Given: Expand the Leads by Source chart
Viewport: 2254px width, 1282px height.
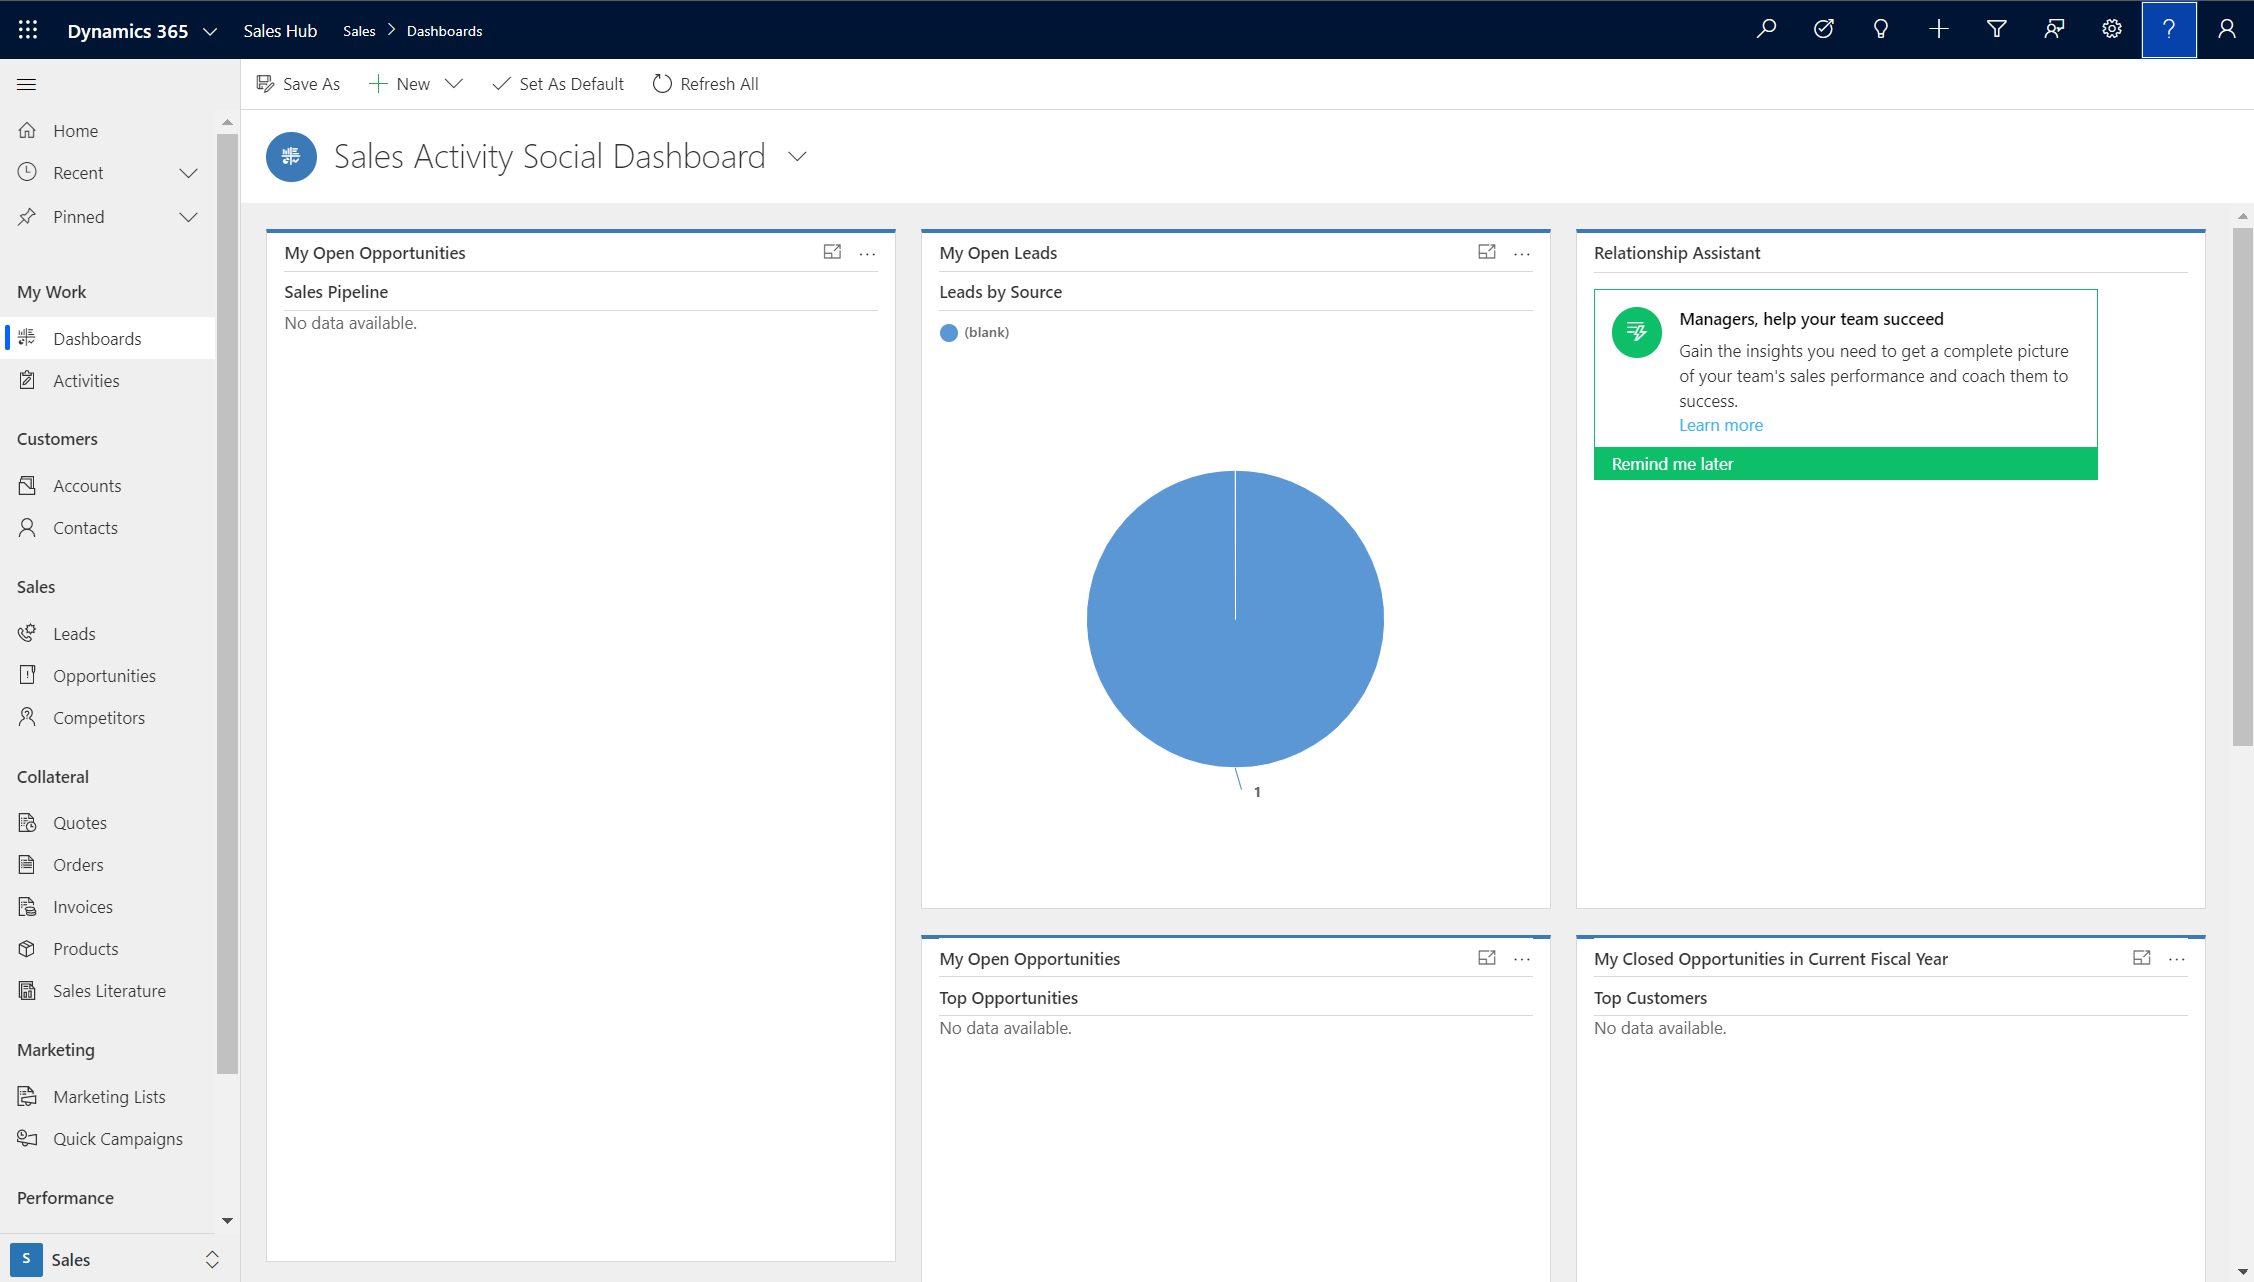Looking at the screenshot, I should pyautogui.click(x=1487, y=252).
